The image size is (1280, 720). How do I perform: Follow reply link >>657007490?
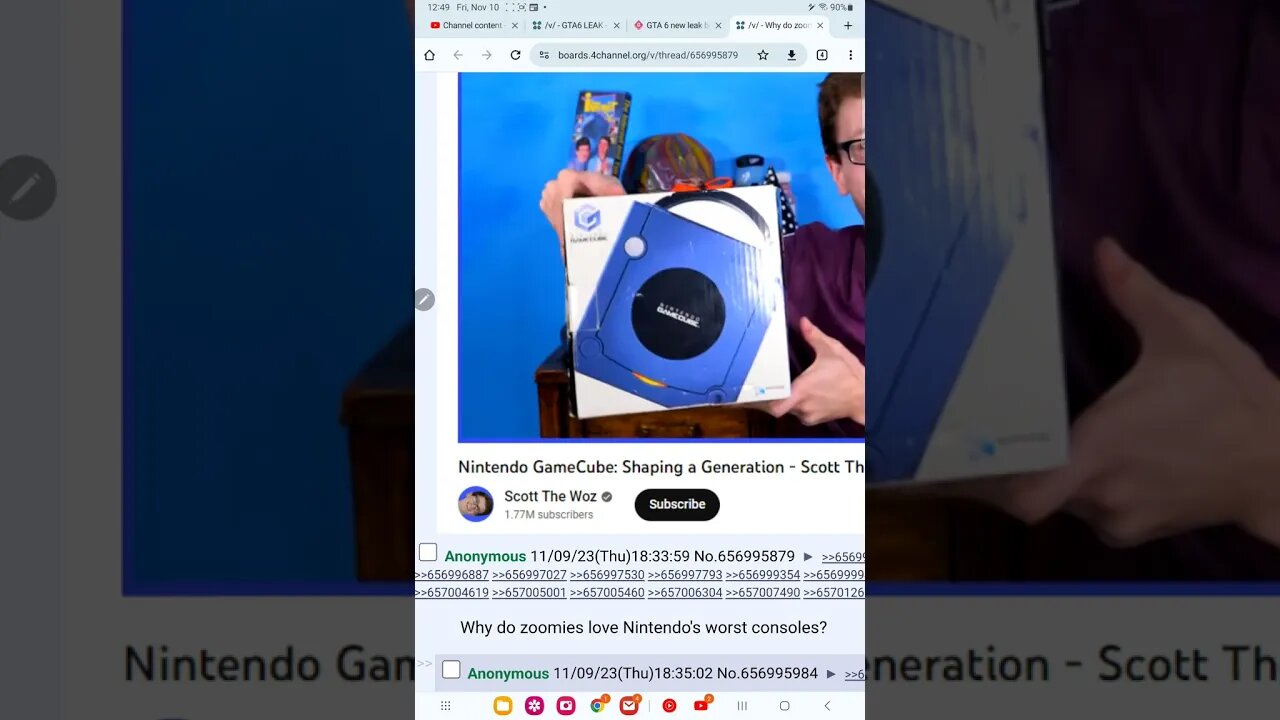(763, 593)
